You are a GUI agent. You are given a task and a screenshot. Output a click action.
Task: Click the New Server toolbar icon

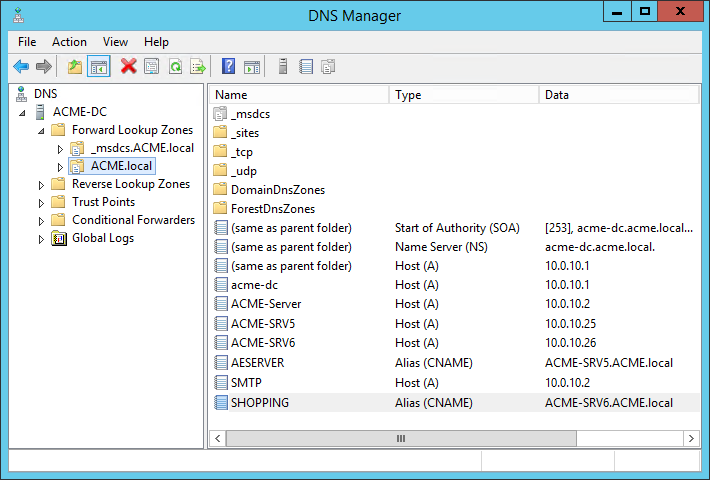[x=283, y=67]
